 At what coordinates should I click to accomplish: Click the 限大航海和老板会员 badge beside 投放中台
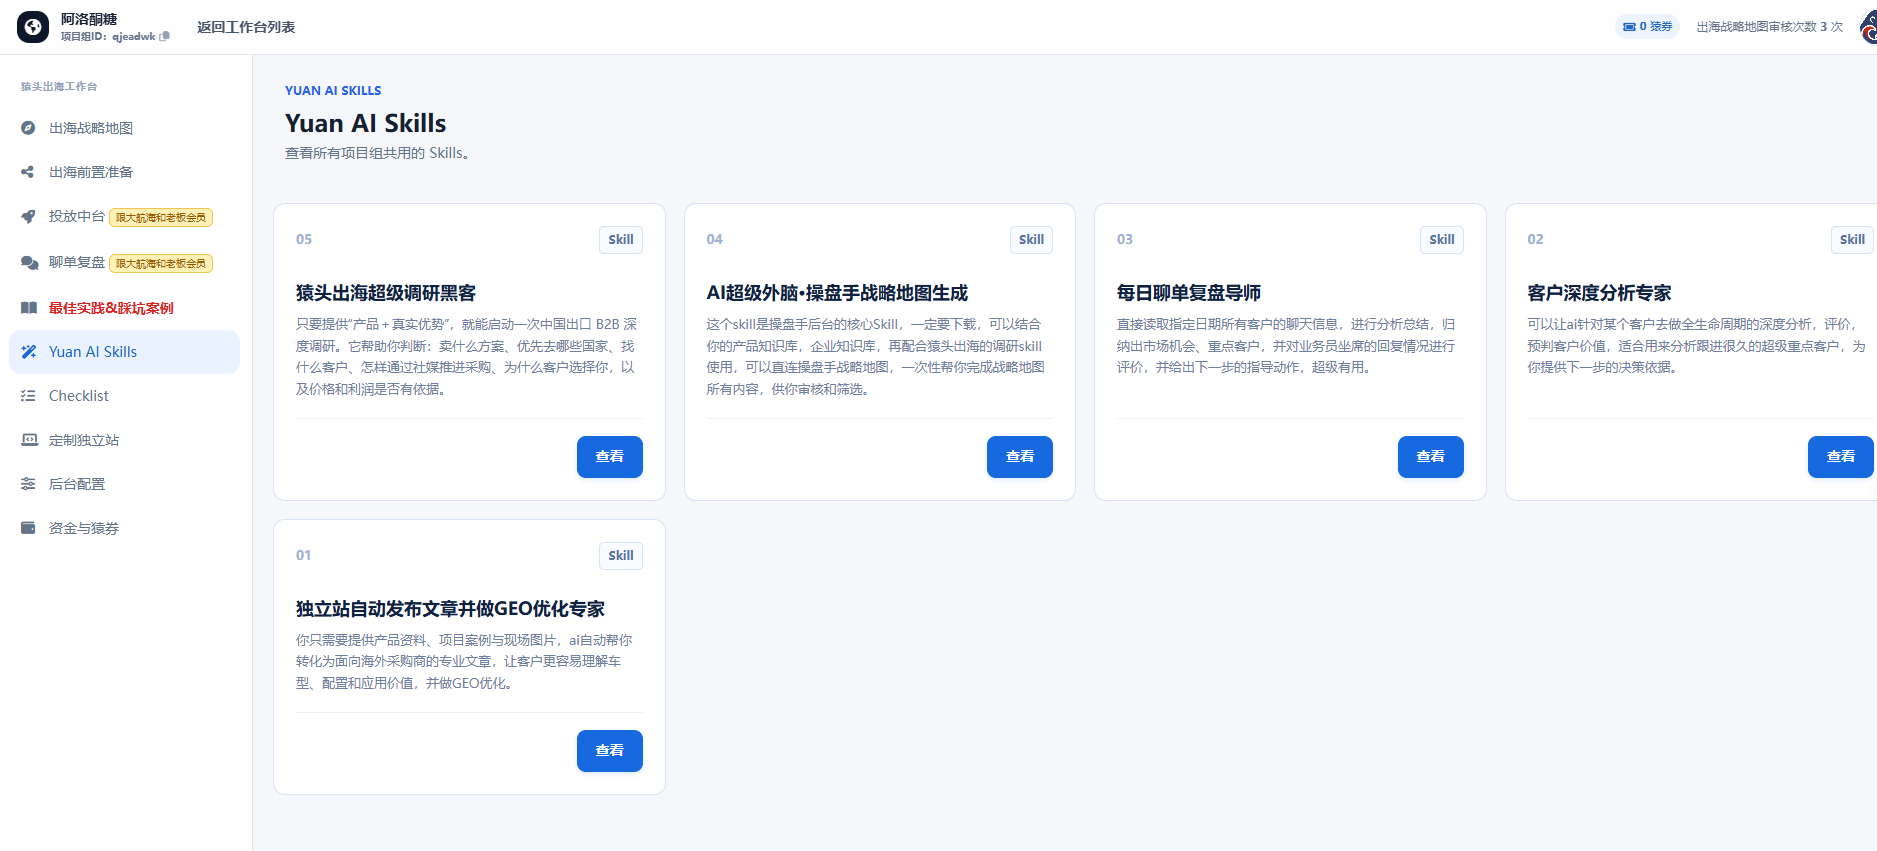[161, 217]
